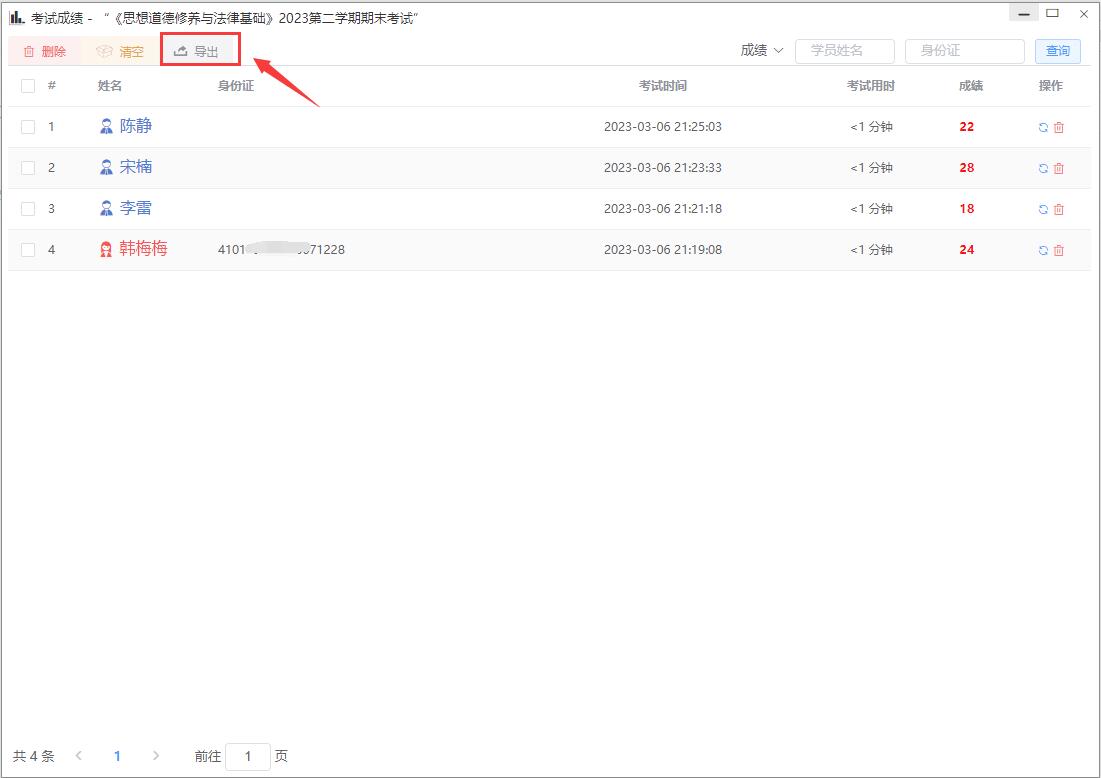Click the red female avatar beside 韩梅梅

(106, 249)
